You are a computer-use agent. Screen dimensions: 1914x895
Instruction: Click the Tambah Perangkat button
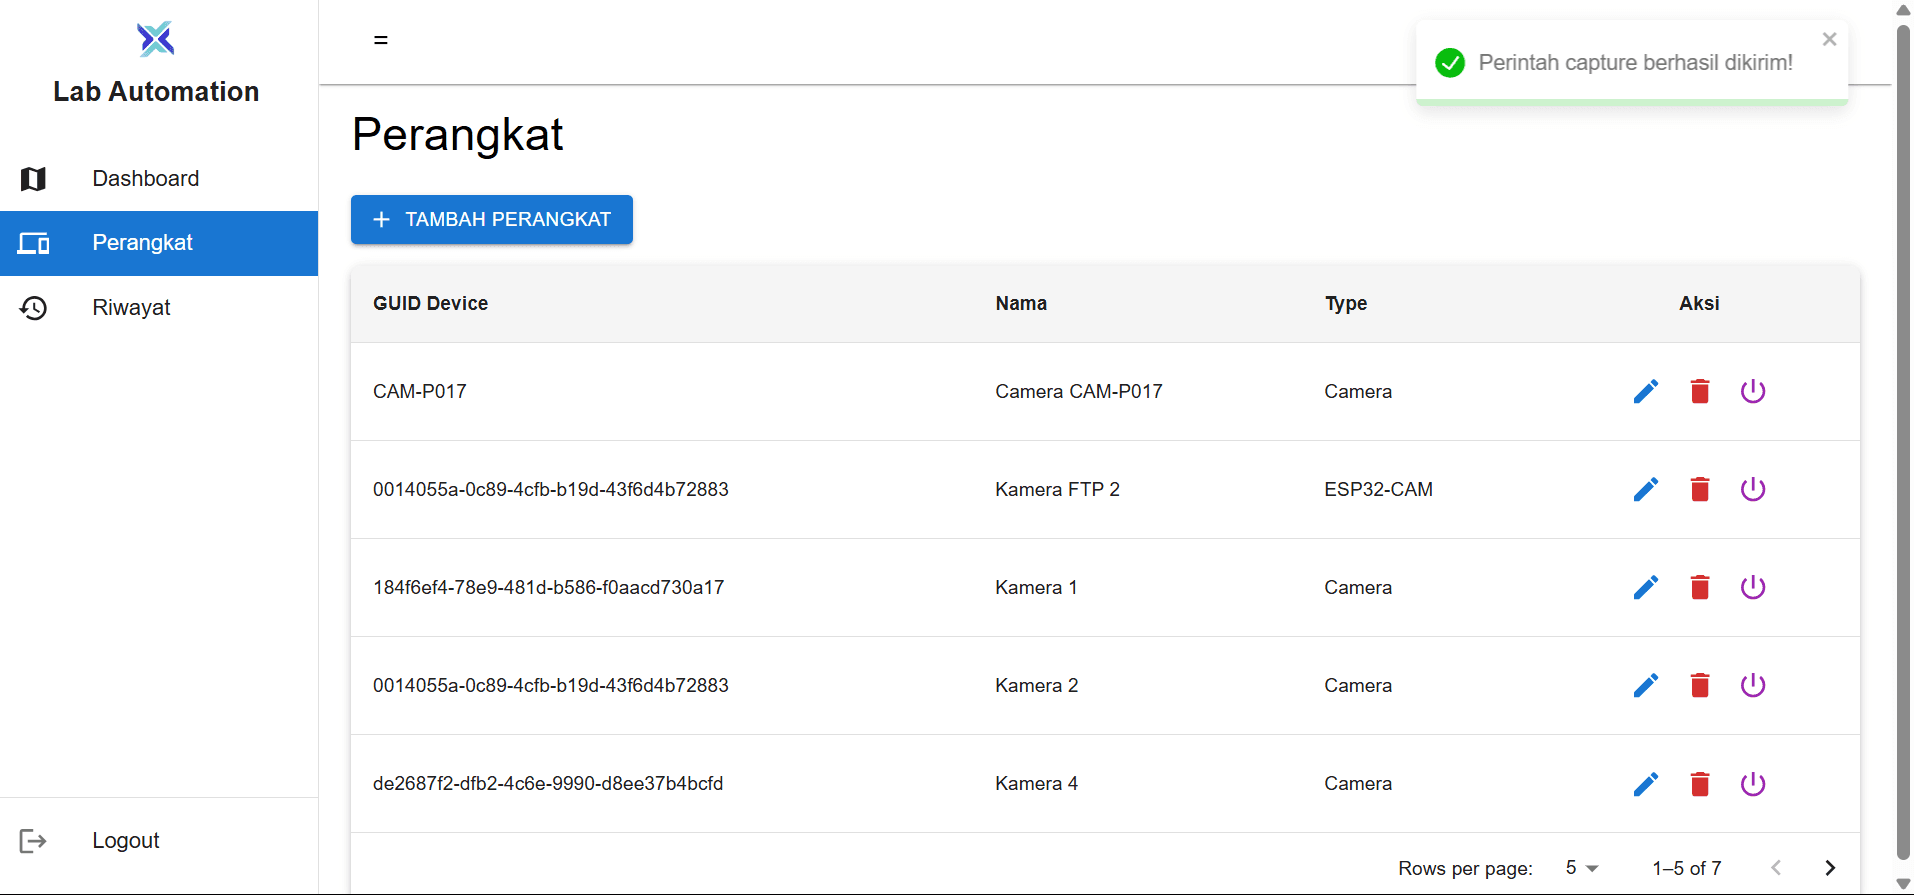491,219
